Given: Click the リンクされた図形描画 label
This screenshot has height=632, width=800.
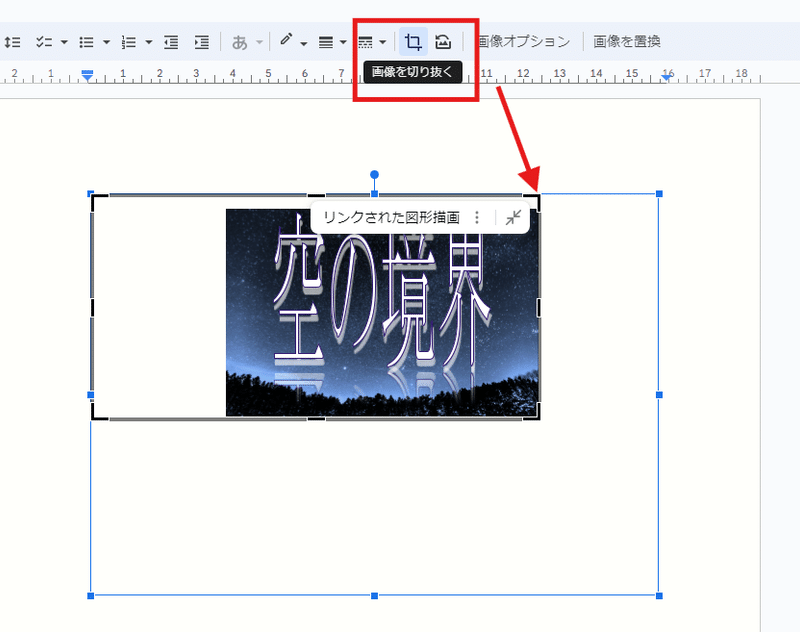Looking at the screenshot, I should [391, 218].
